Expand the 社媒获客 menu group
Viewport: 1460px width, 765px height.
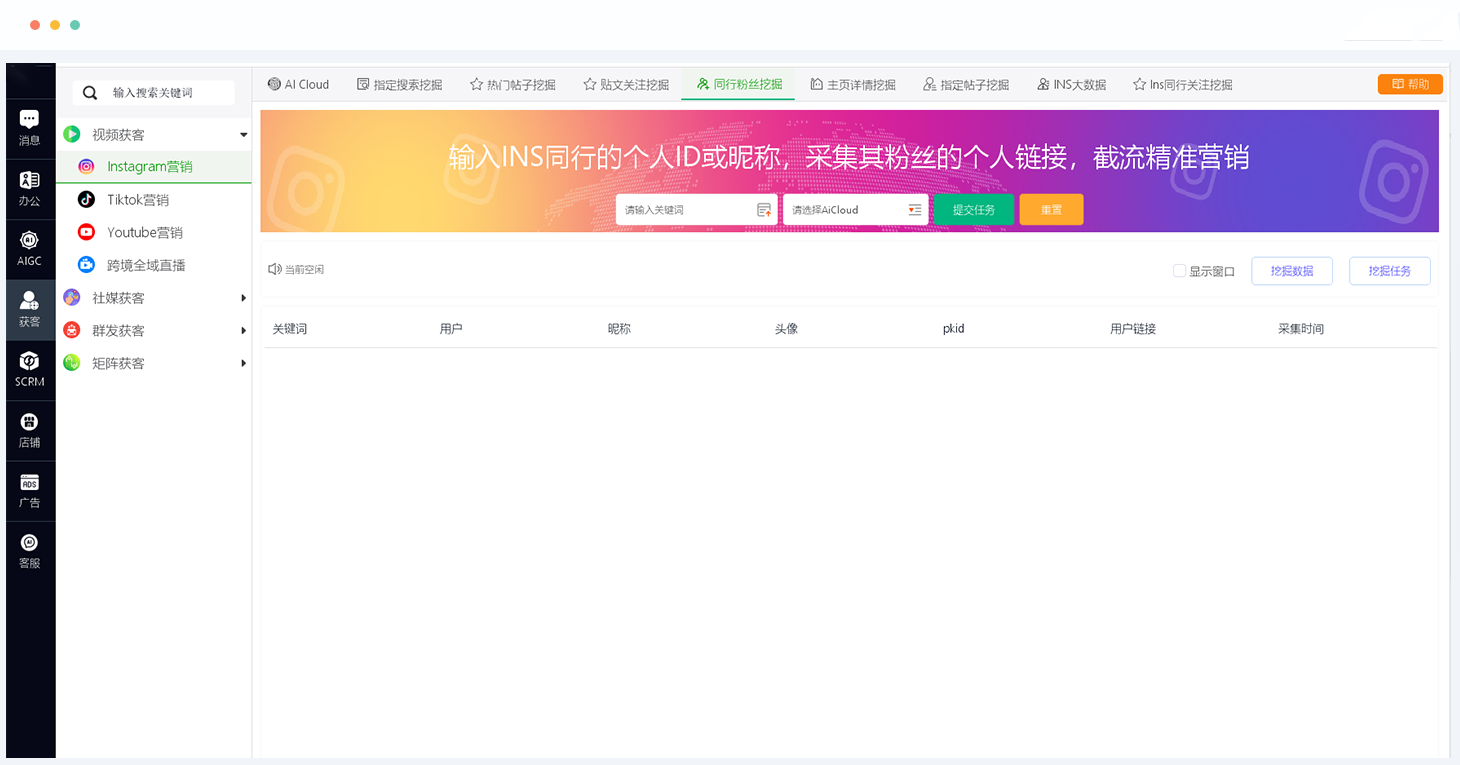point(243,298)
